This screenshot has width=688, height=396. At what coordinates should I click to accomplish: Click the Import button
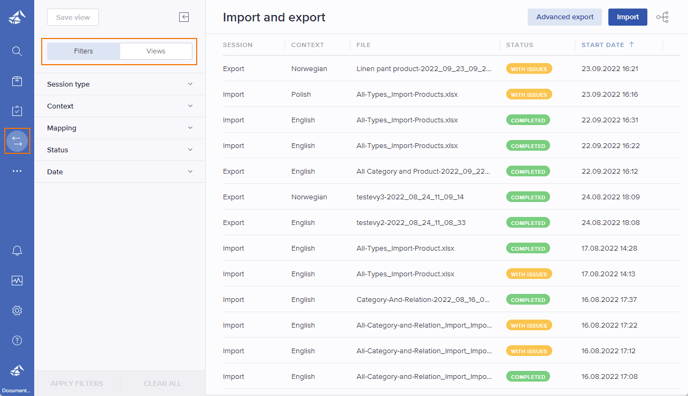point(627,17)
